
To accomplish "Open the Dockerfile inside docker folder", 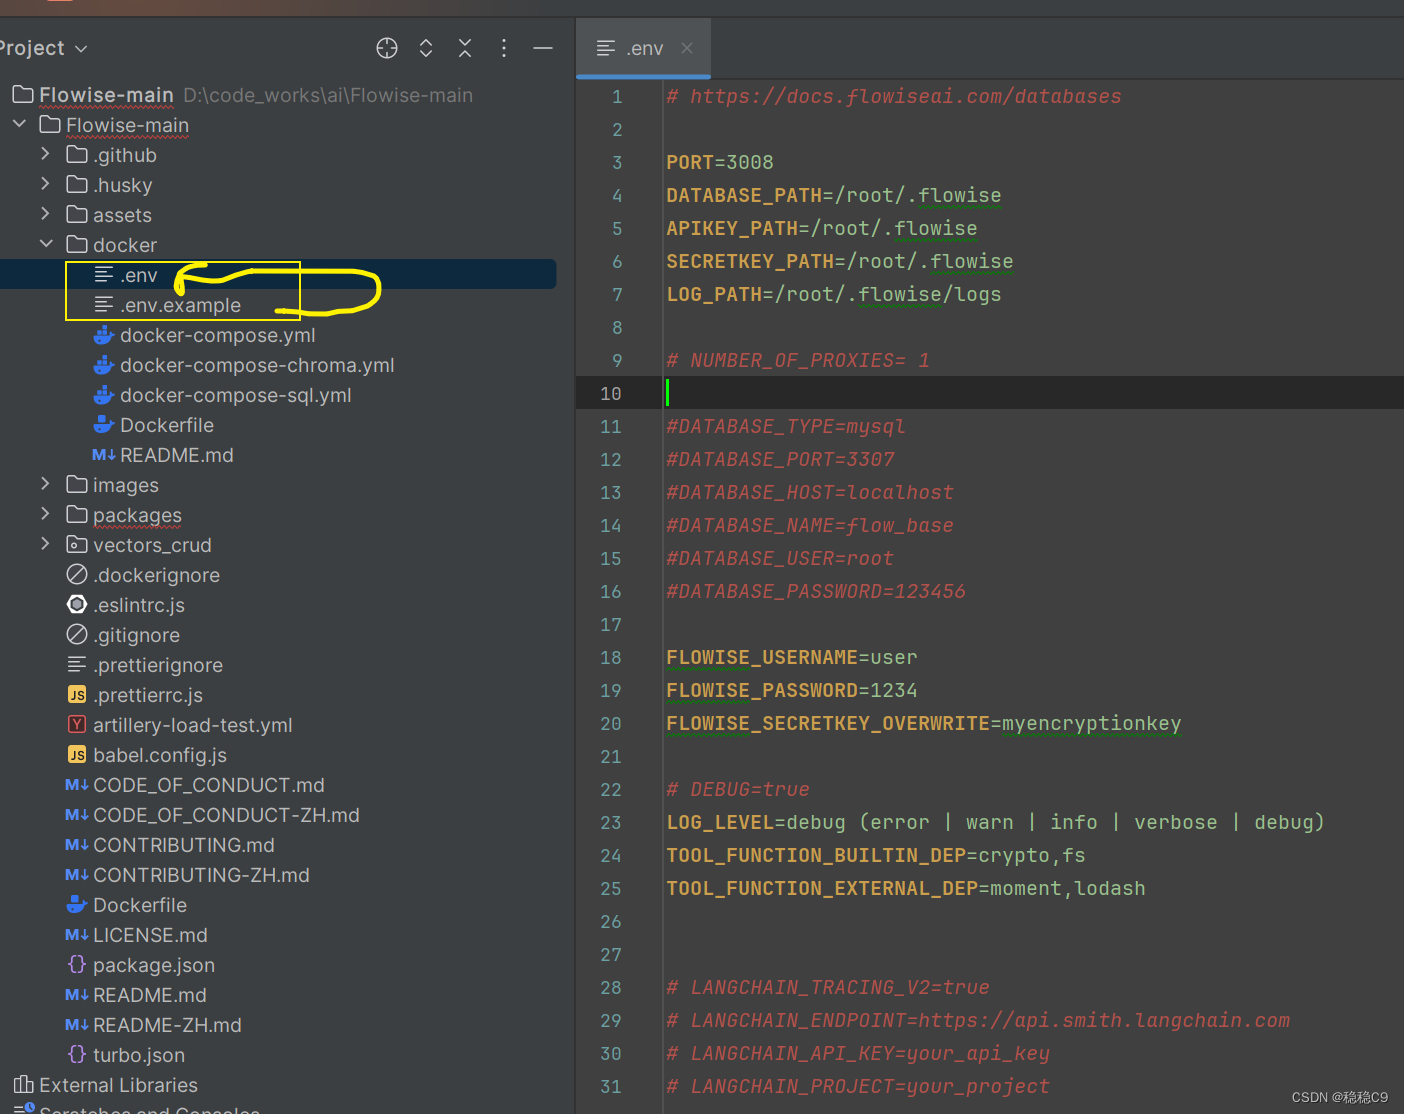I will point(166,425).
